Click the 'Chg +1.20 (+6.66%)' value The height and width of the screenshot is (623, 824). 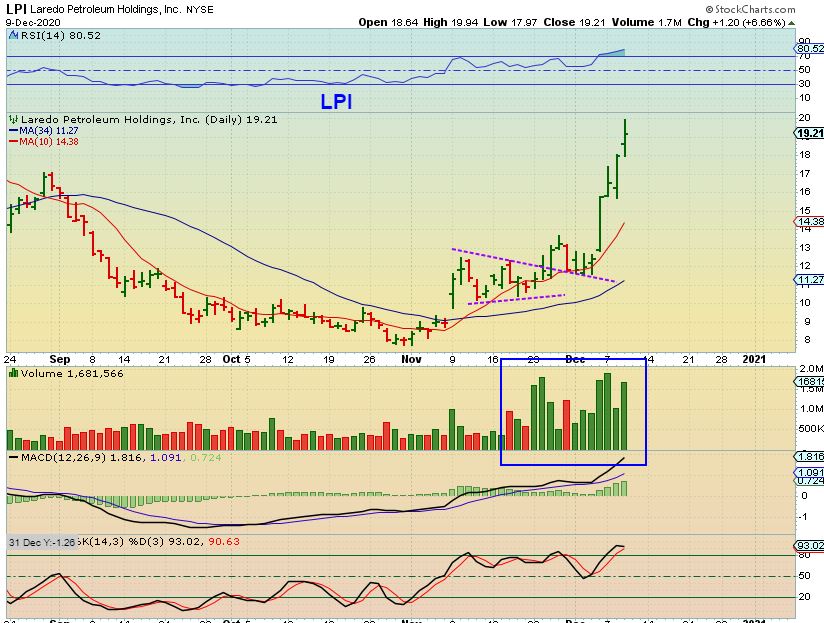[736, 23]
